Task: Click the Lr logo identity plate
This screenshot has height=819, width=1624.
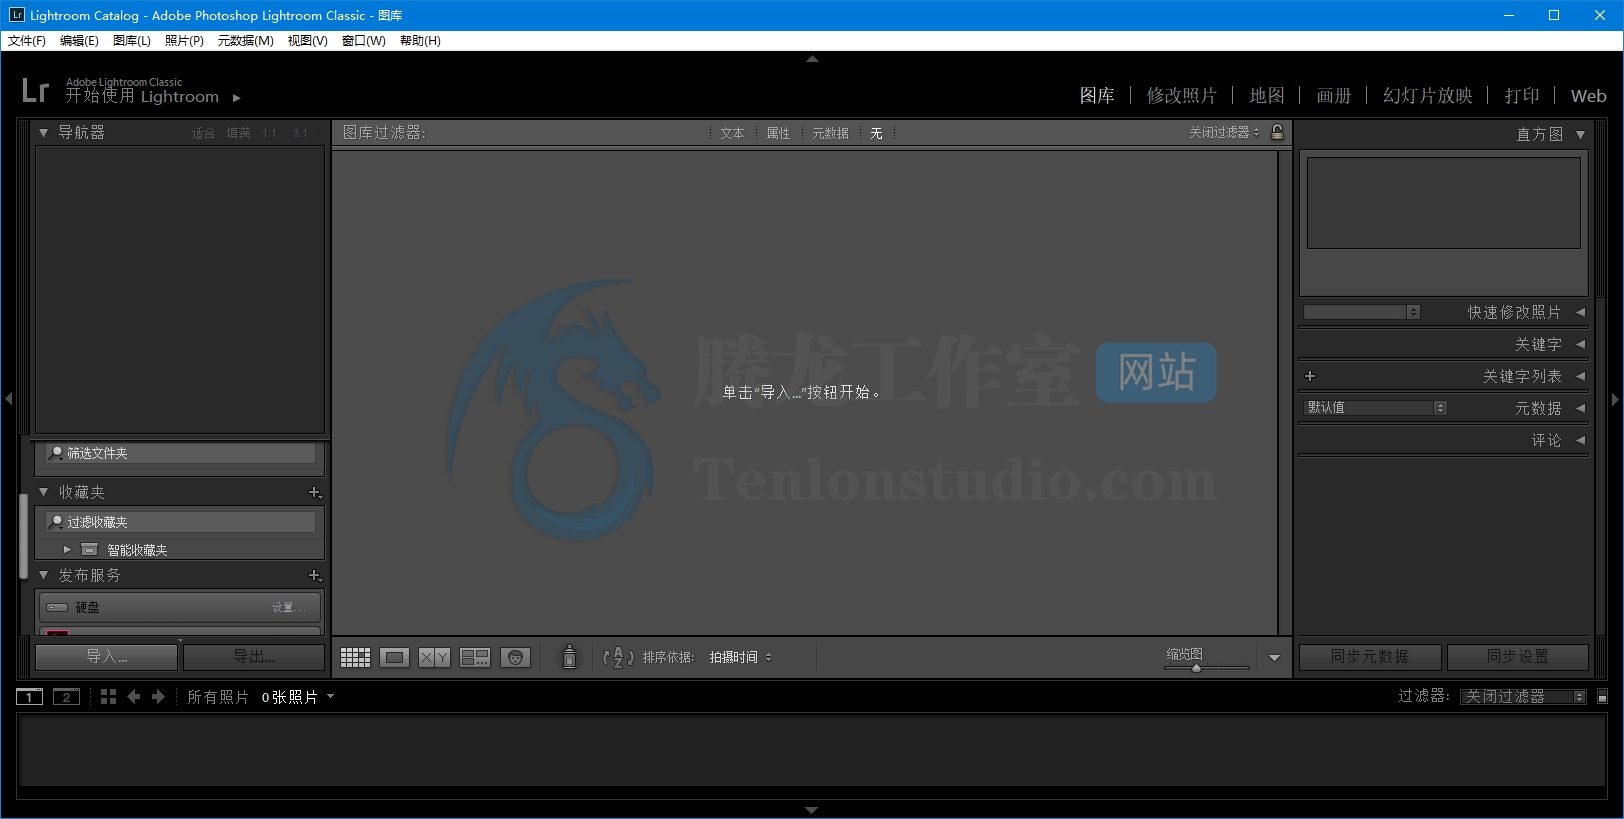Action: [x=35, y=91]
